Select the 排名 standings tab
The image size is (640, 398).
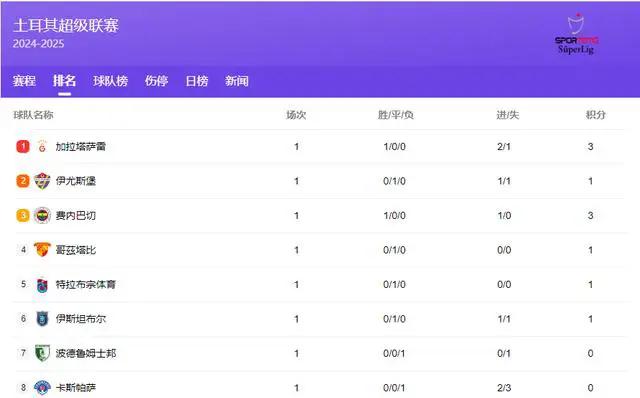[x=64, y=81]
